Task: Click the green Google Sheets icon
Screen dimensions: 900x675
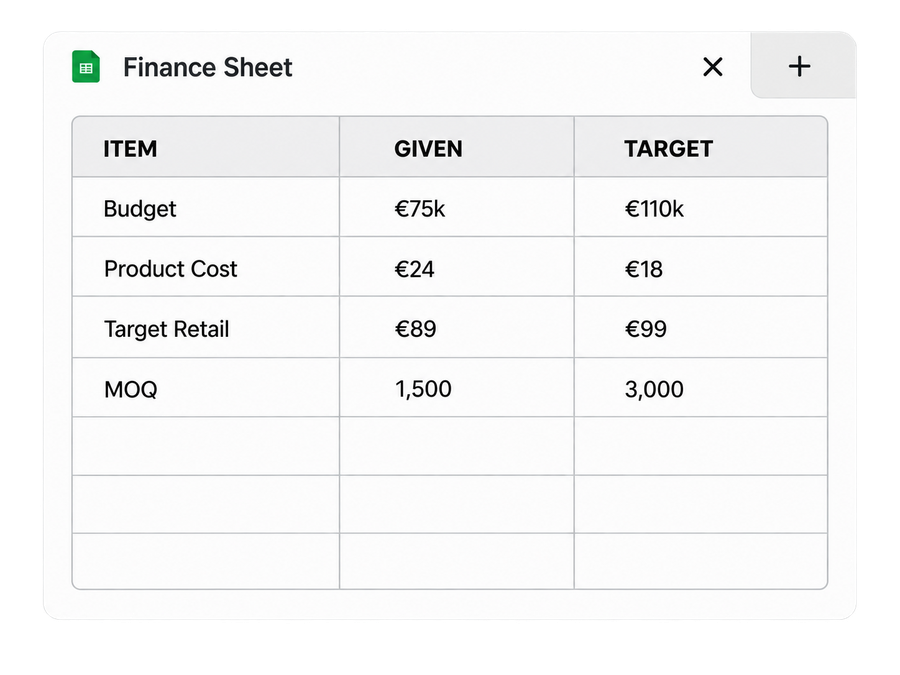Action: (86, 67)
